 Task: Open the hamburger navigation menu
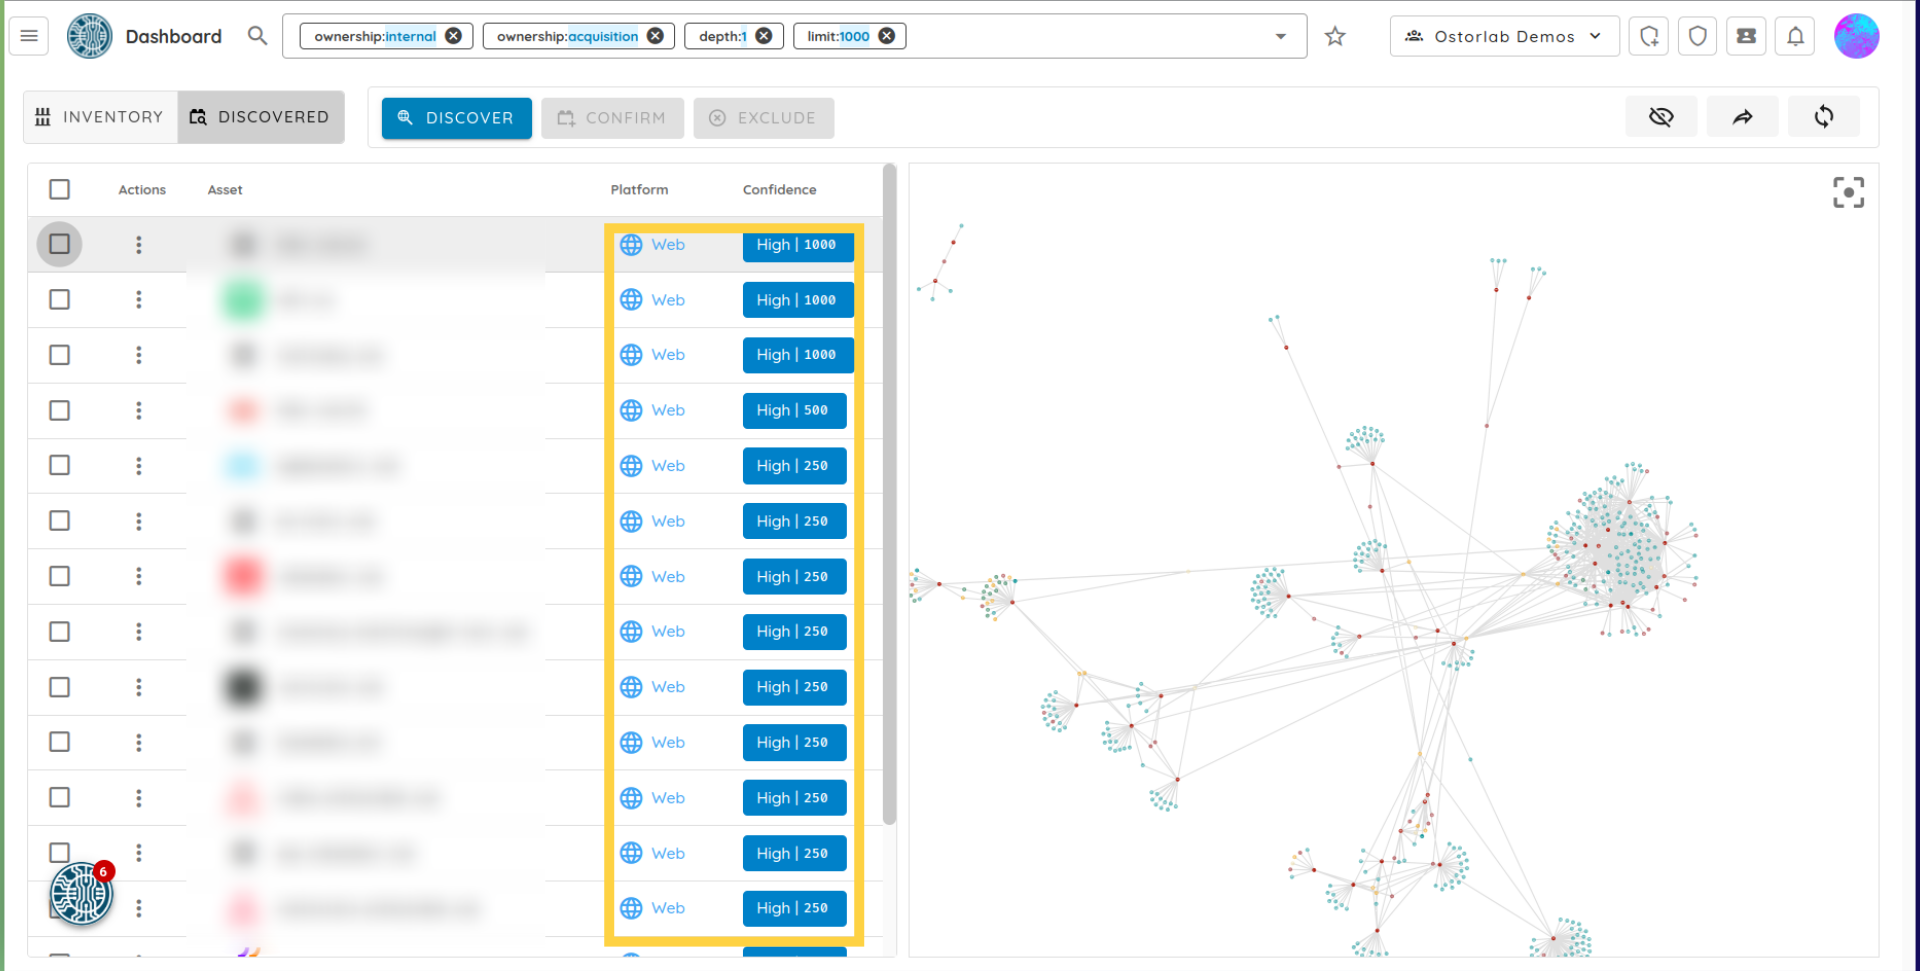29,36
